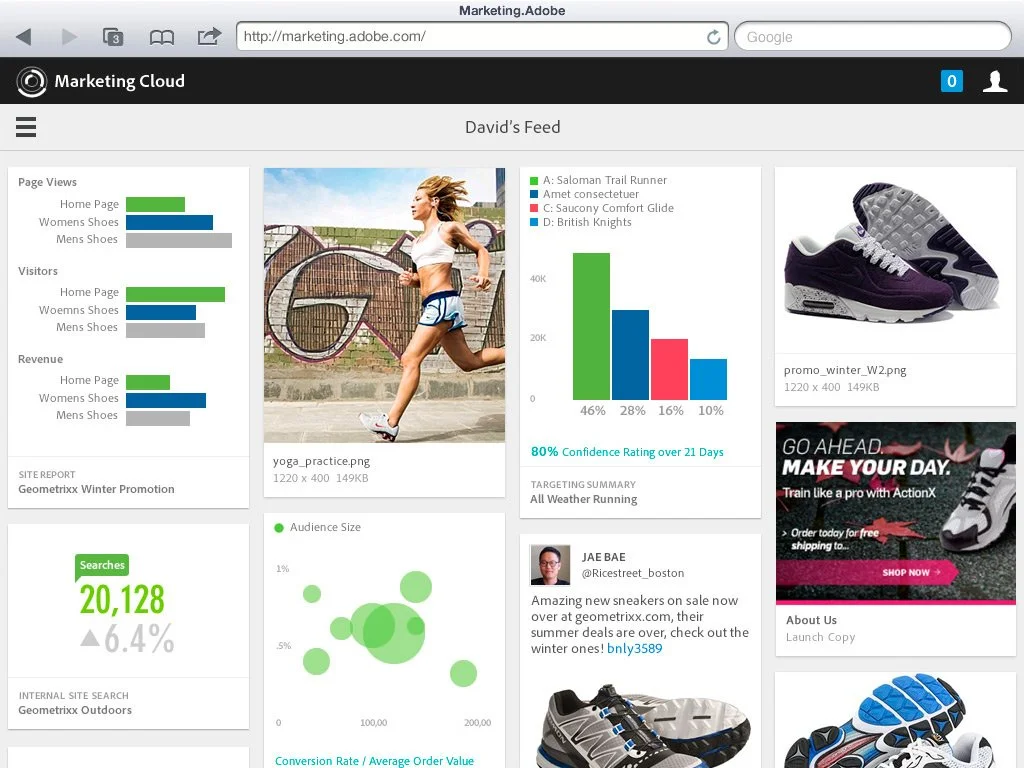Click the Searches green tag
Screen dimensions: 1024x768
coord(102,566)
